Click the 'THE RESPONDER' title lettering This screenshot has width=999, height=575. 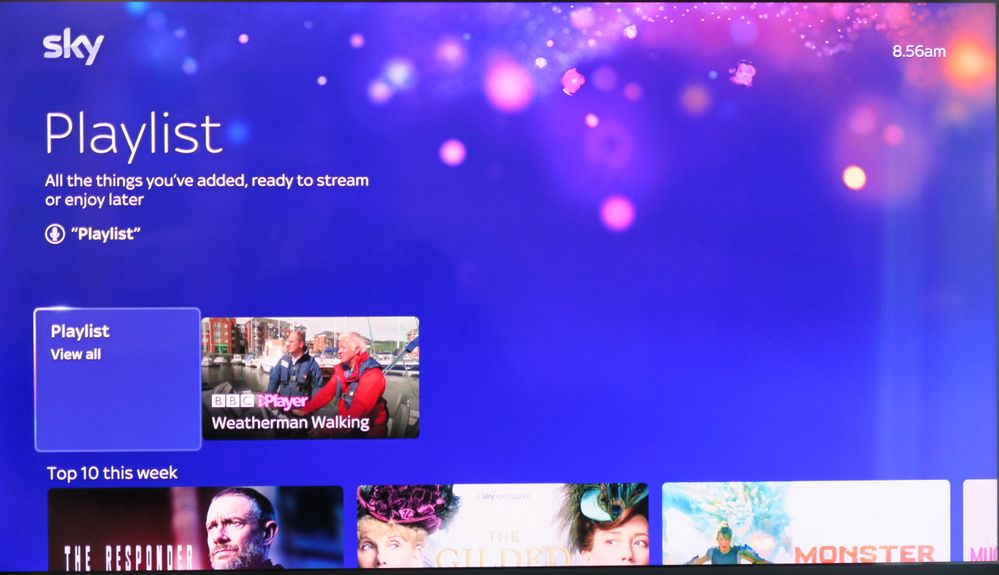coord(129,556)
